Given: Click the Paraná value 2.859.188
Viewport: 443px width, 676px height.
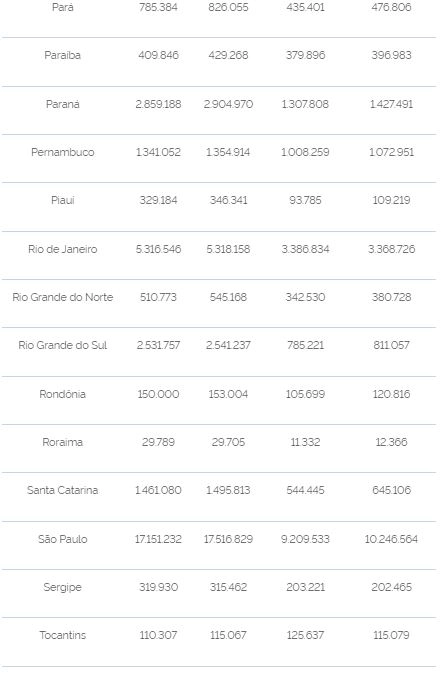Looking at the screenshot, I should pos(158,104).
